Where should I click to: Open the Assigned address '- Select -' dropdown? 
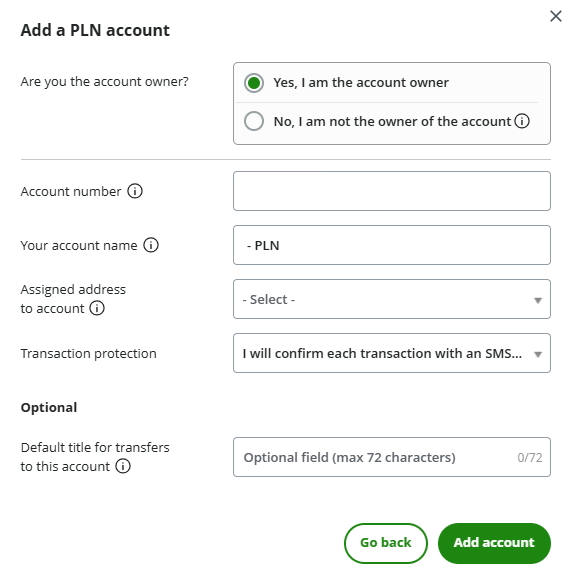[x=392, y=299]
